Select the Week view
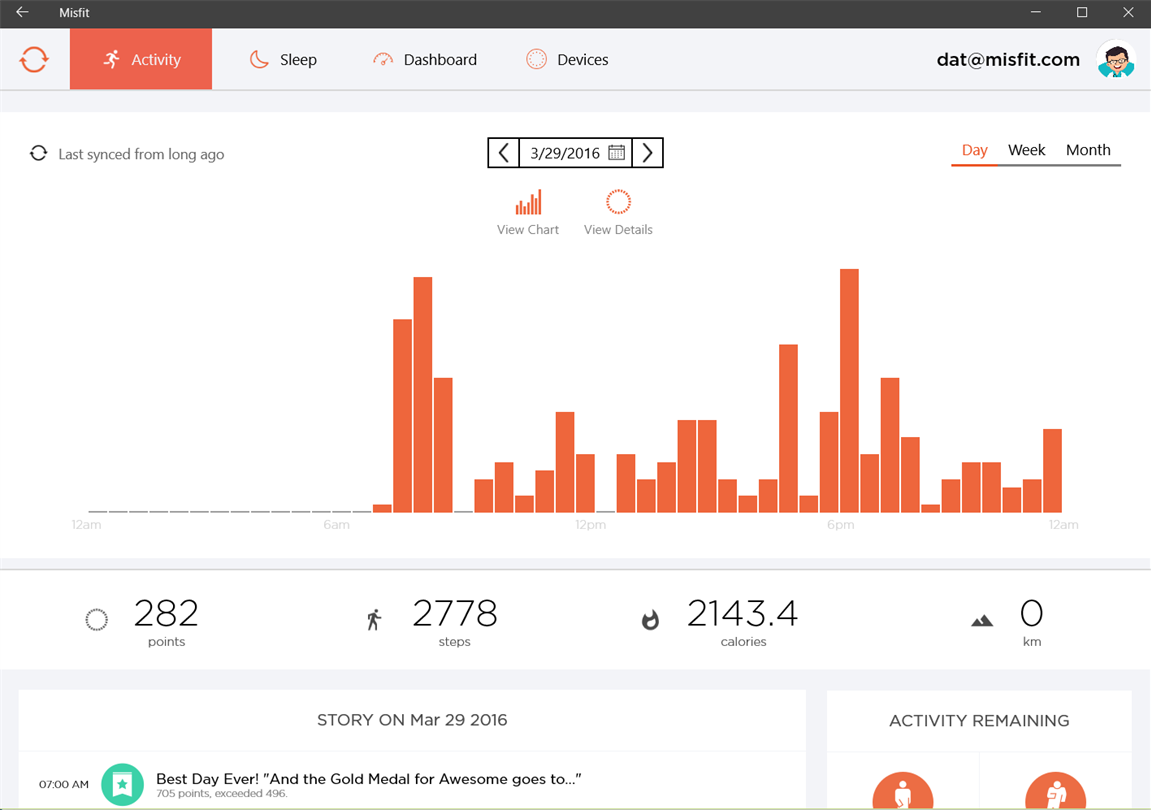This screenshot has height=810, width=1151. click(x=1026, y=150)
